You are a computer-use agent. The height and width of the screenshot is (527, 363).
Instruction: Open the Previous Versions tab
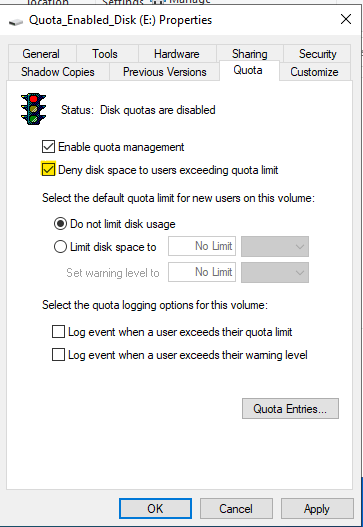point(164,72)
